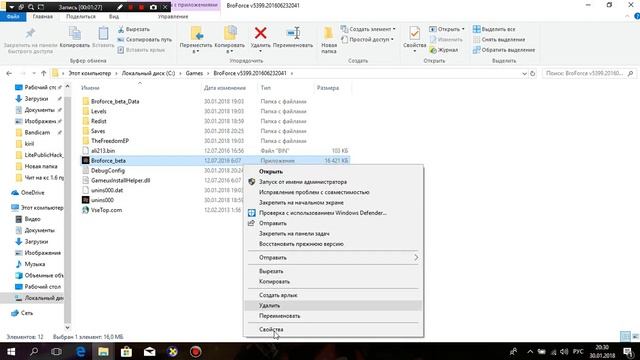The width and height of the screenshot is (640, 360).
Task: Go up one folder level with the up arrow
Action: [x=44, y=73]
